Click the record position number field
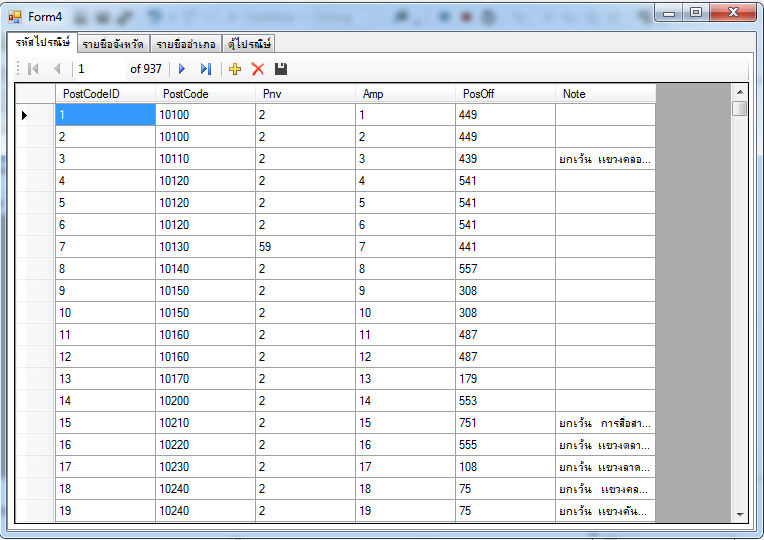Screen dimensions: 764x540 pos(98,69)
